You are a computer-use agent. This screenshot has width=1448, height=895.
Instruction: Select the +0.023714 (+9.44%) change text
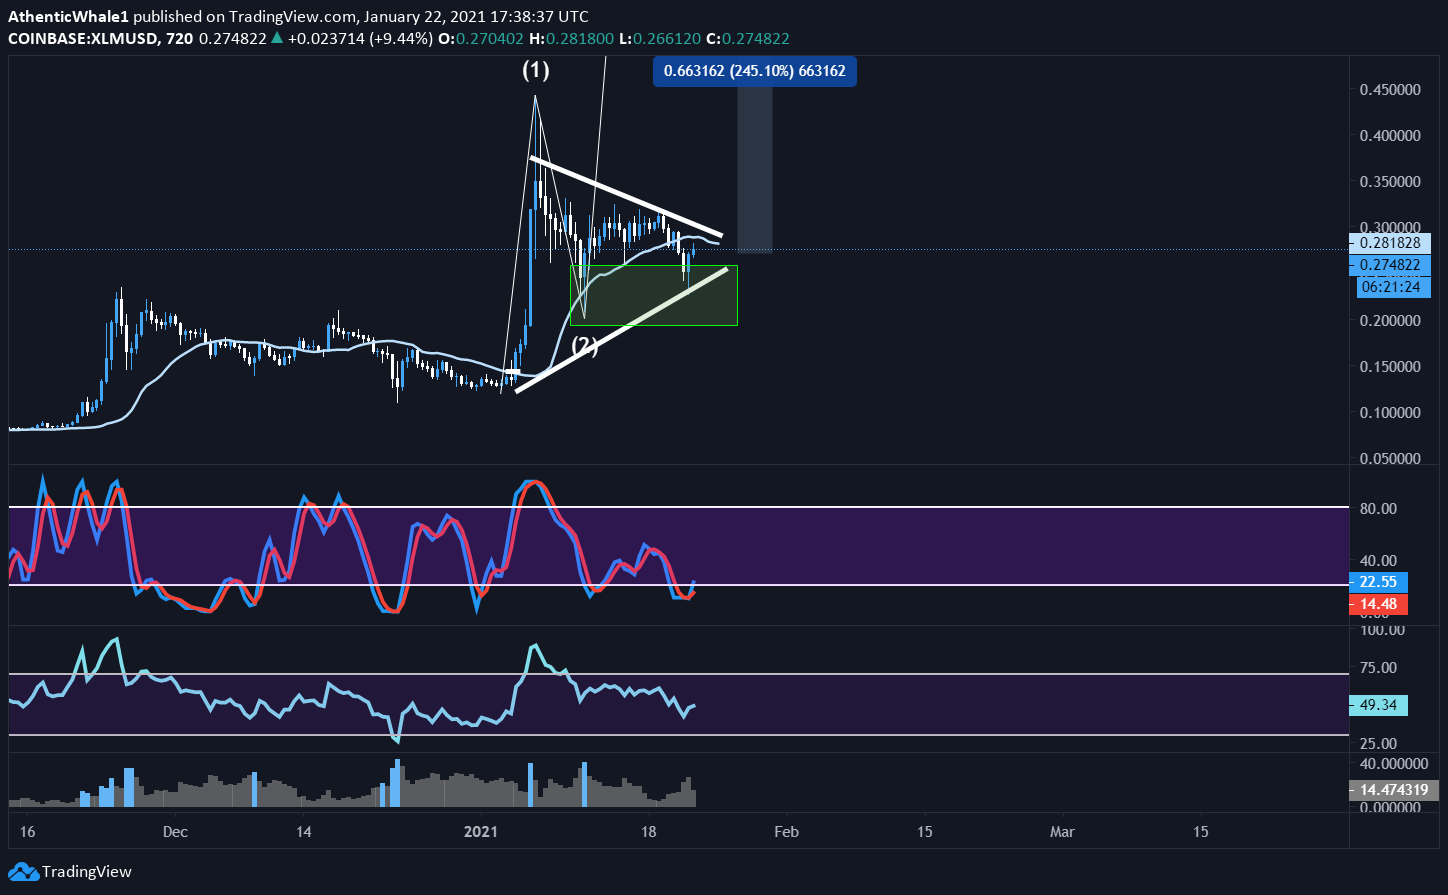pos(360,38)
